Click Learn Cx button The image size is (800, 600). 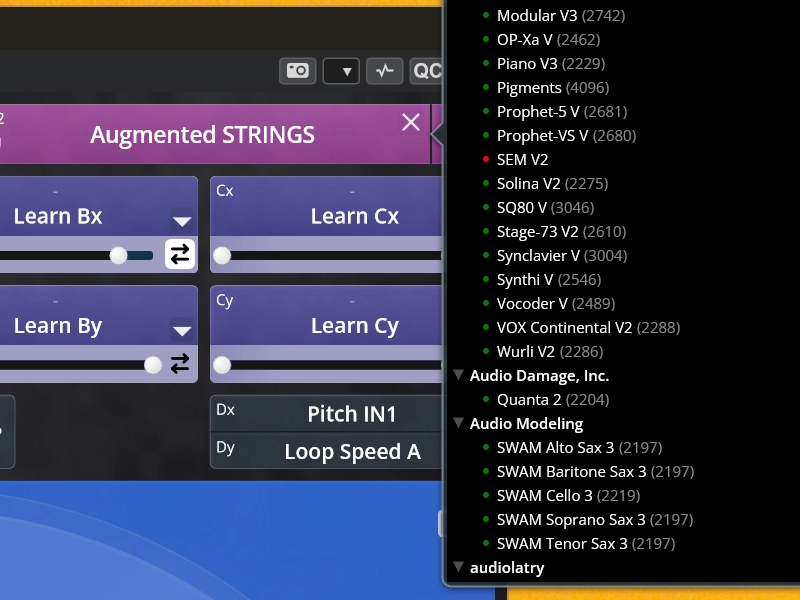pyautogui.click(x=355, y=216)
